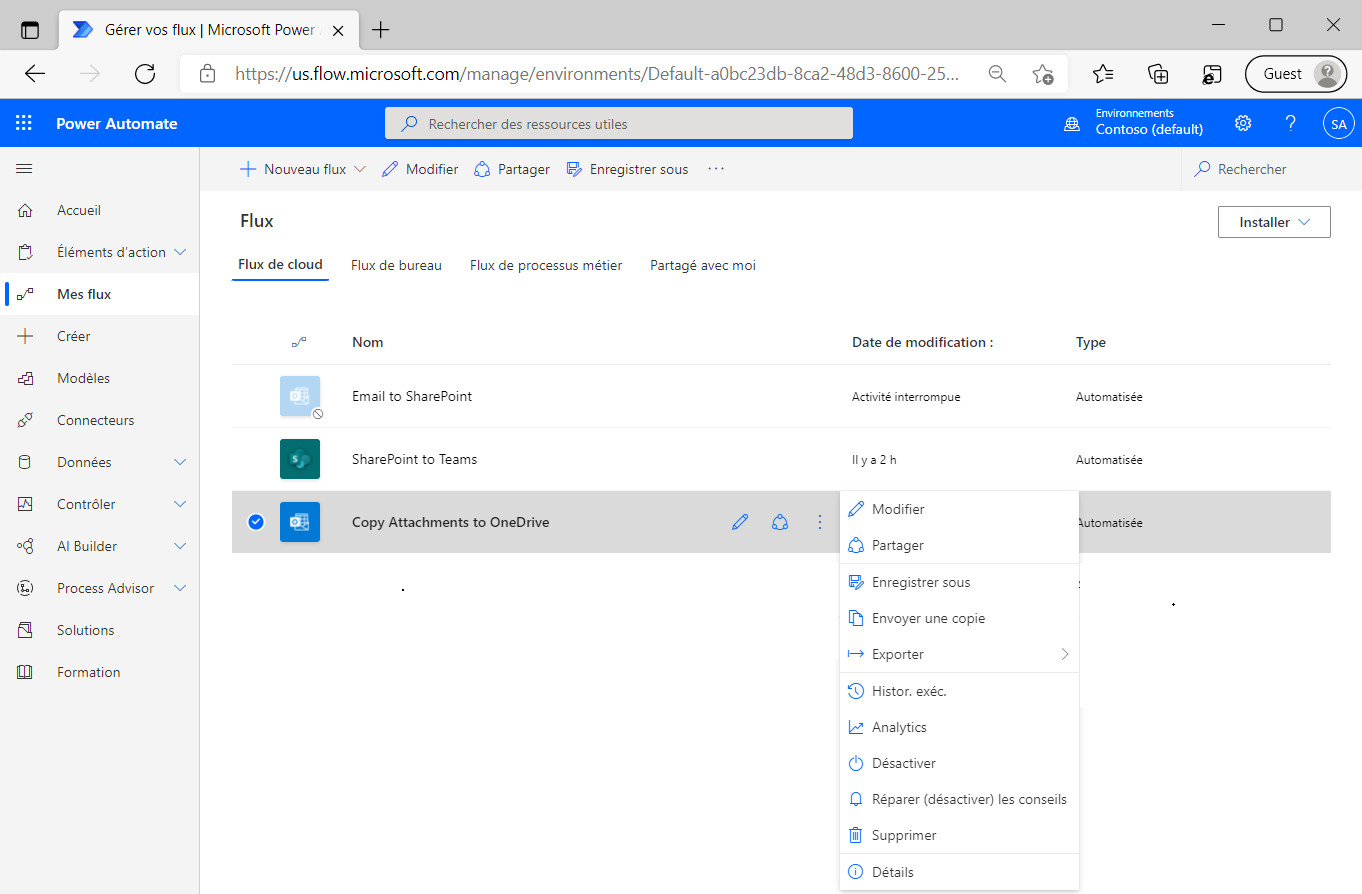Open Formation in the sidebar
Image resolution: width=1362 pixels, height=894 pixels.
(89, 672)
